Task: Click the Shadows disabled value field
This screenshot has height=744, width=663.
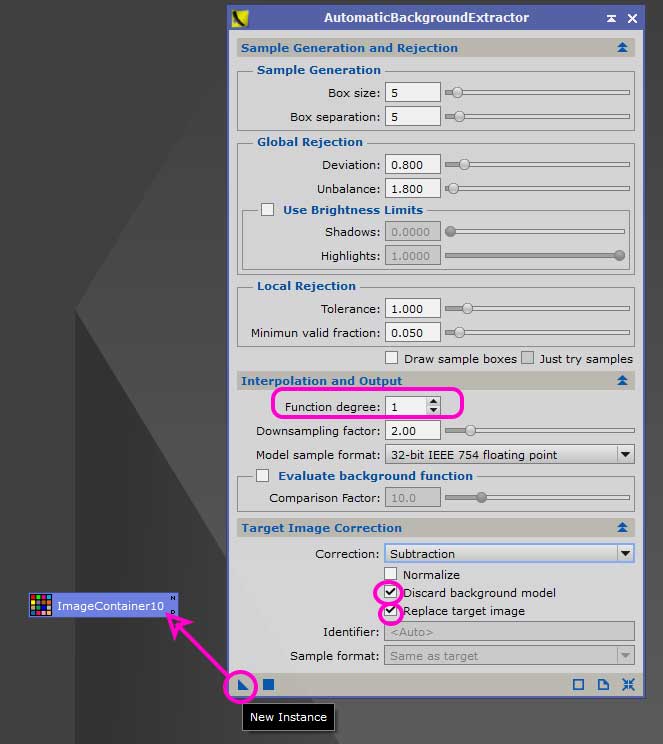Action: [x=412, y=232]
